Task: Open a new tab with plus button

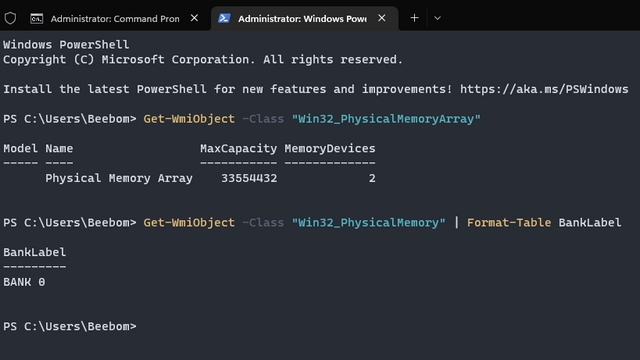Action: click(414, 18)
